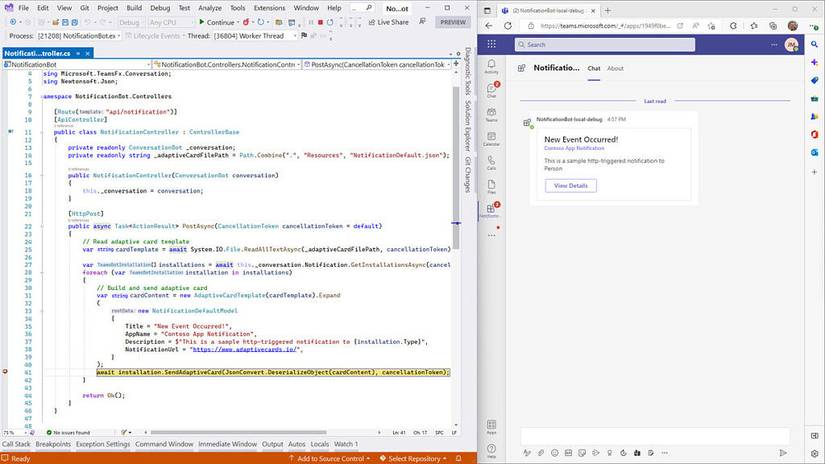Open the Apps store icon in Teams sidebar
The width and height of the screenshot is (825, 464).
click(491, 426)
